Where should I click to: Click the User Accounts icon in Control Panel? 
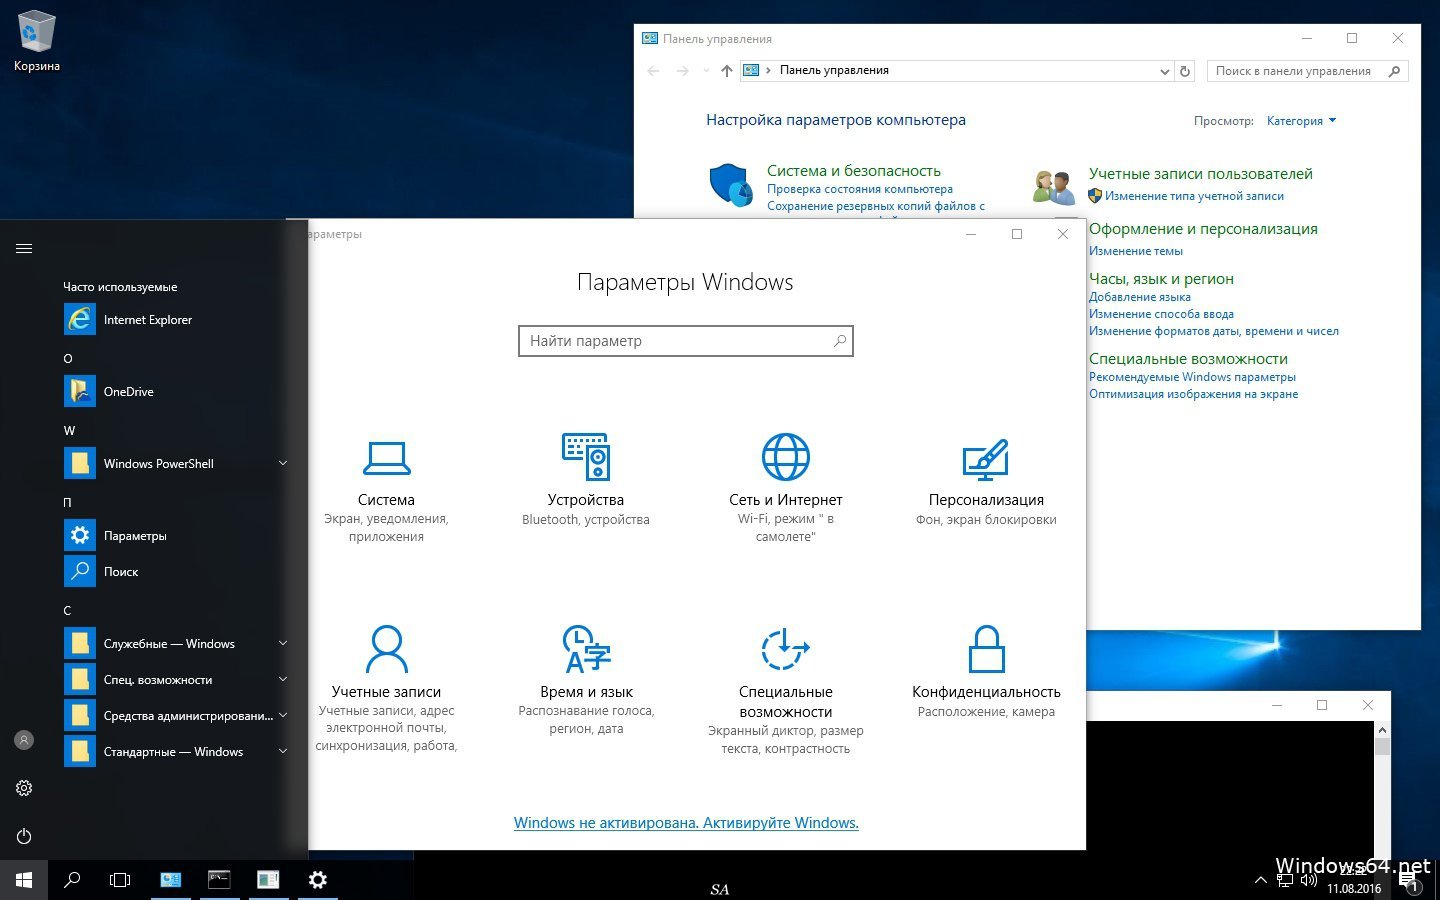pos(1054,187)
